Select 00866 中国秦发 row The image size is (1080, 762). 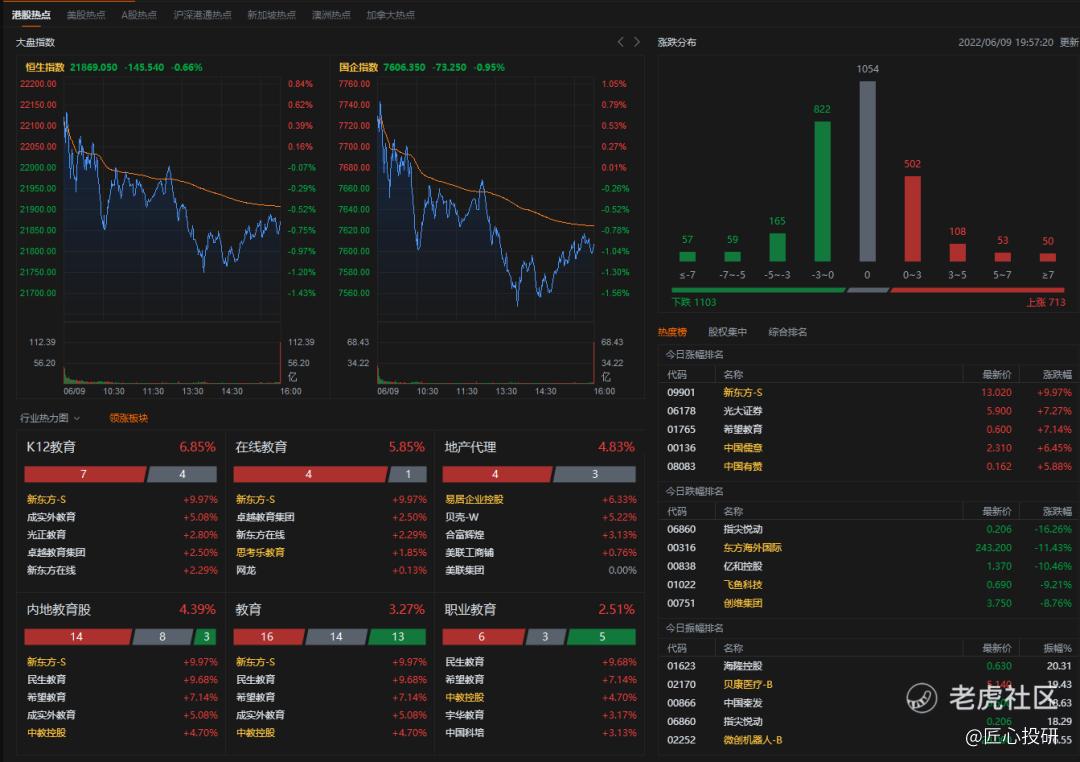tap(868, 703)
